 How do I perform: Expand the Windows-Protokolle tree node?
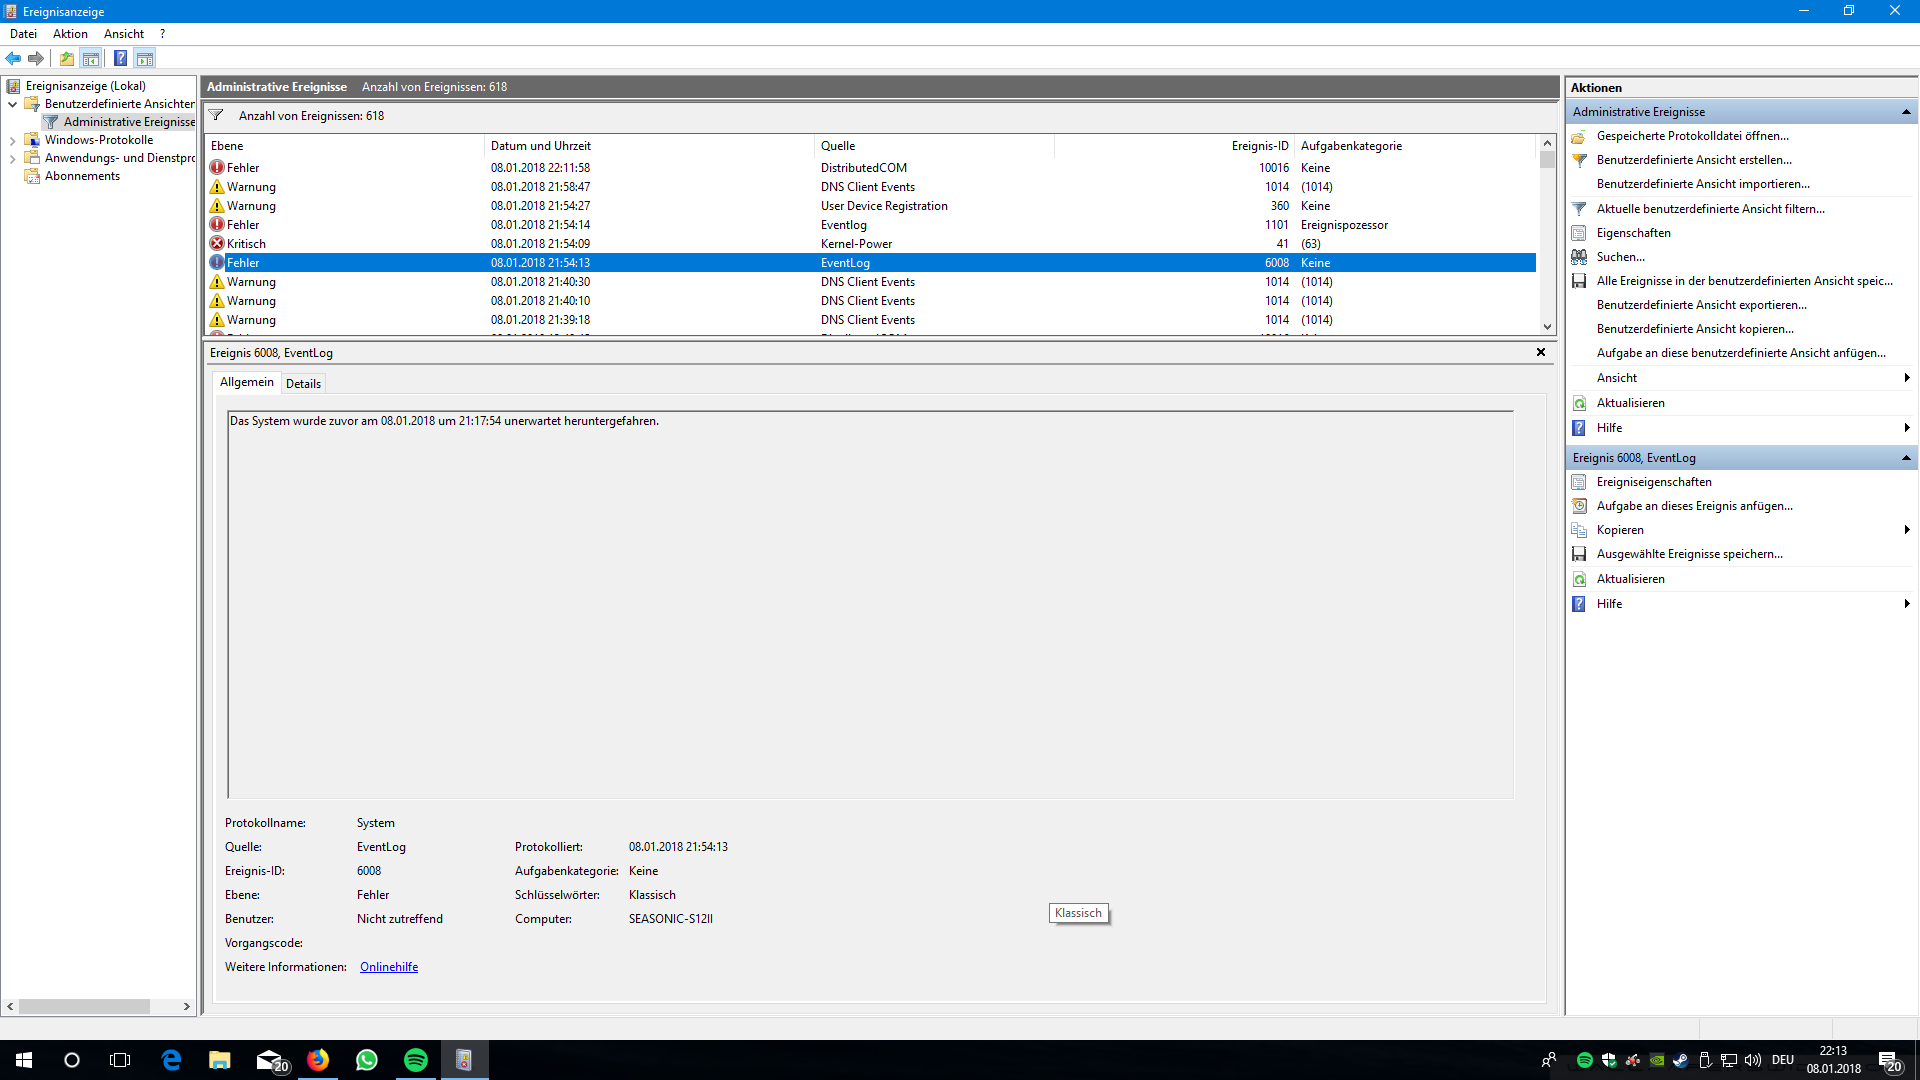point(12,141)
